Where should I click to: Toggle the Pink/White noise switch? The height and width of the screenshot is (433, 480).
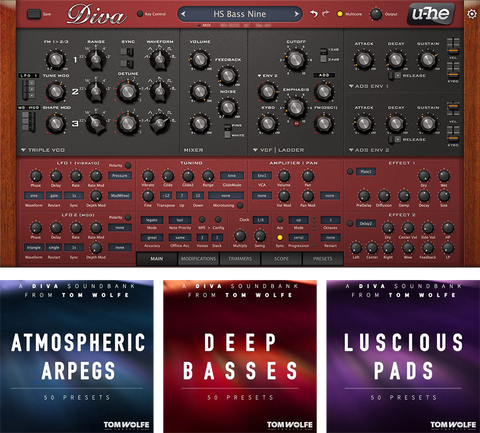point(227,131)
